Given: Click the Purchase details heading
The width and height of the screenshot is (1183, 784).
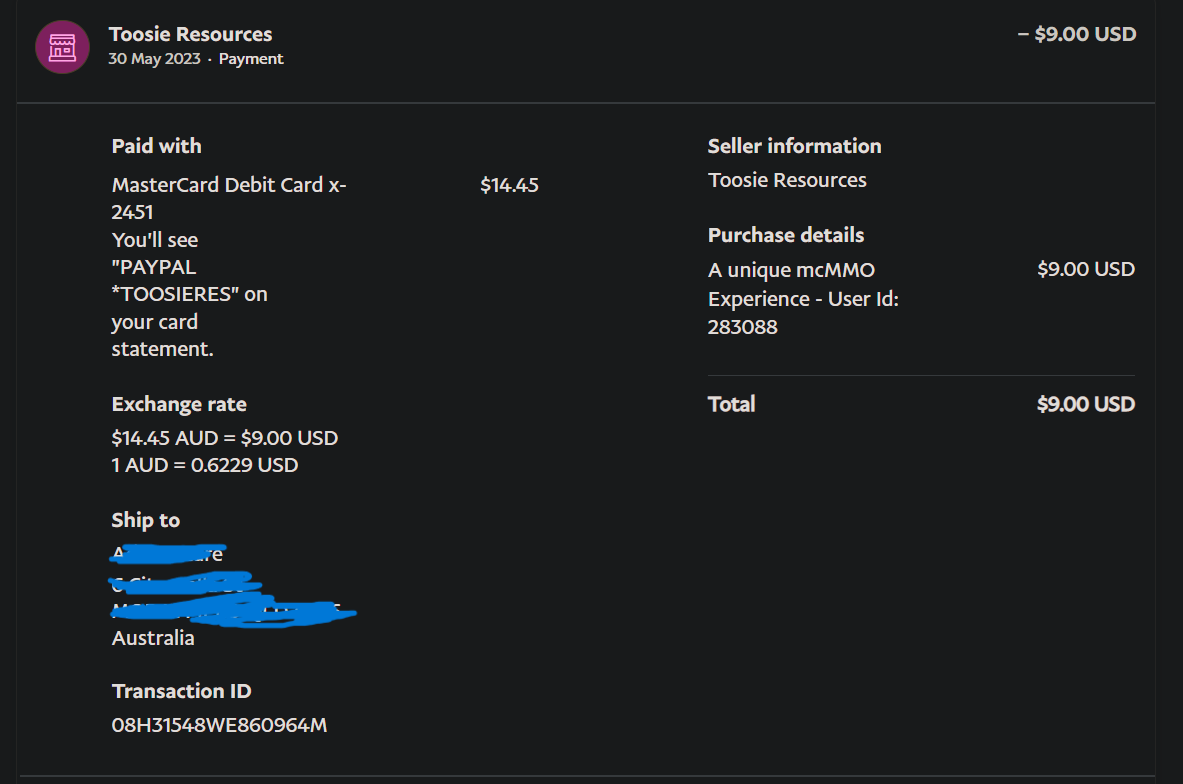Looking at the screenshot, I should pyautogui.click(x=786, y=235).
